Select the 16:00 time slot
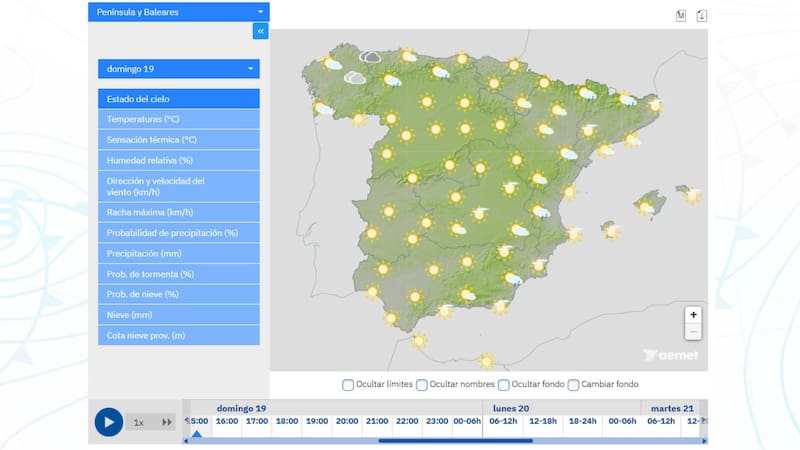 pyautogui.click(x=227, y=421)
